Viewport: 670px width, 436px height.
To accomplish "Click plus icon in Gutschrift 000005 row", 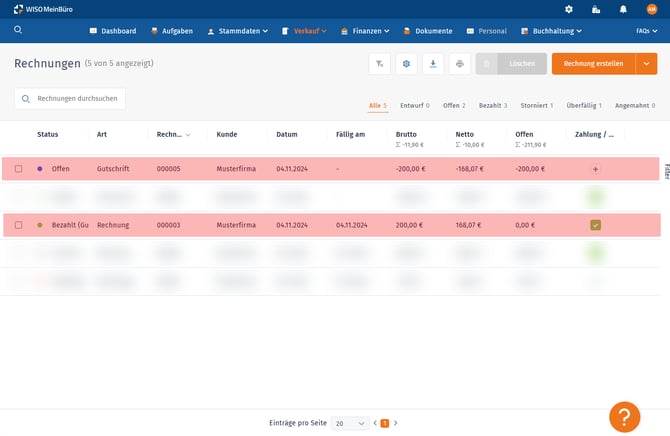I will click(x=596, y=169).
